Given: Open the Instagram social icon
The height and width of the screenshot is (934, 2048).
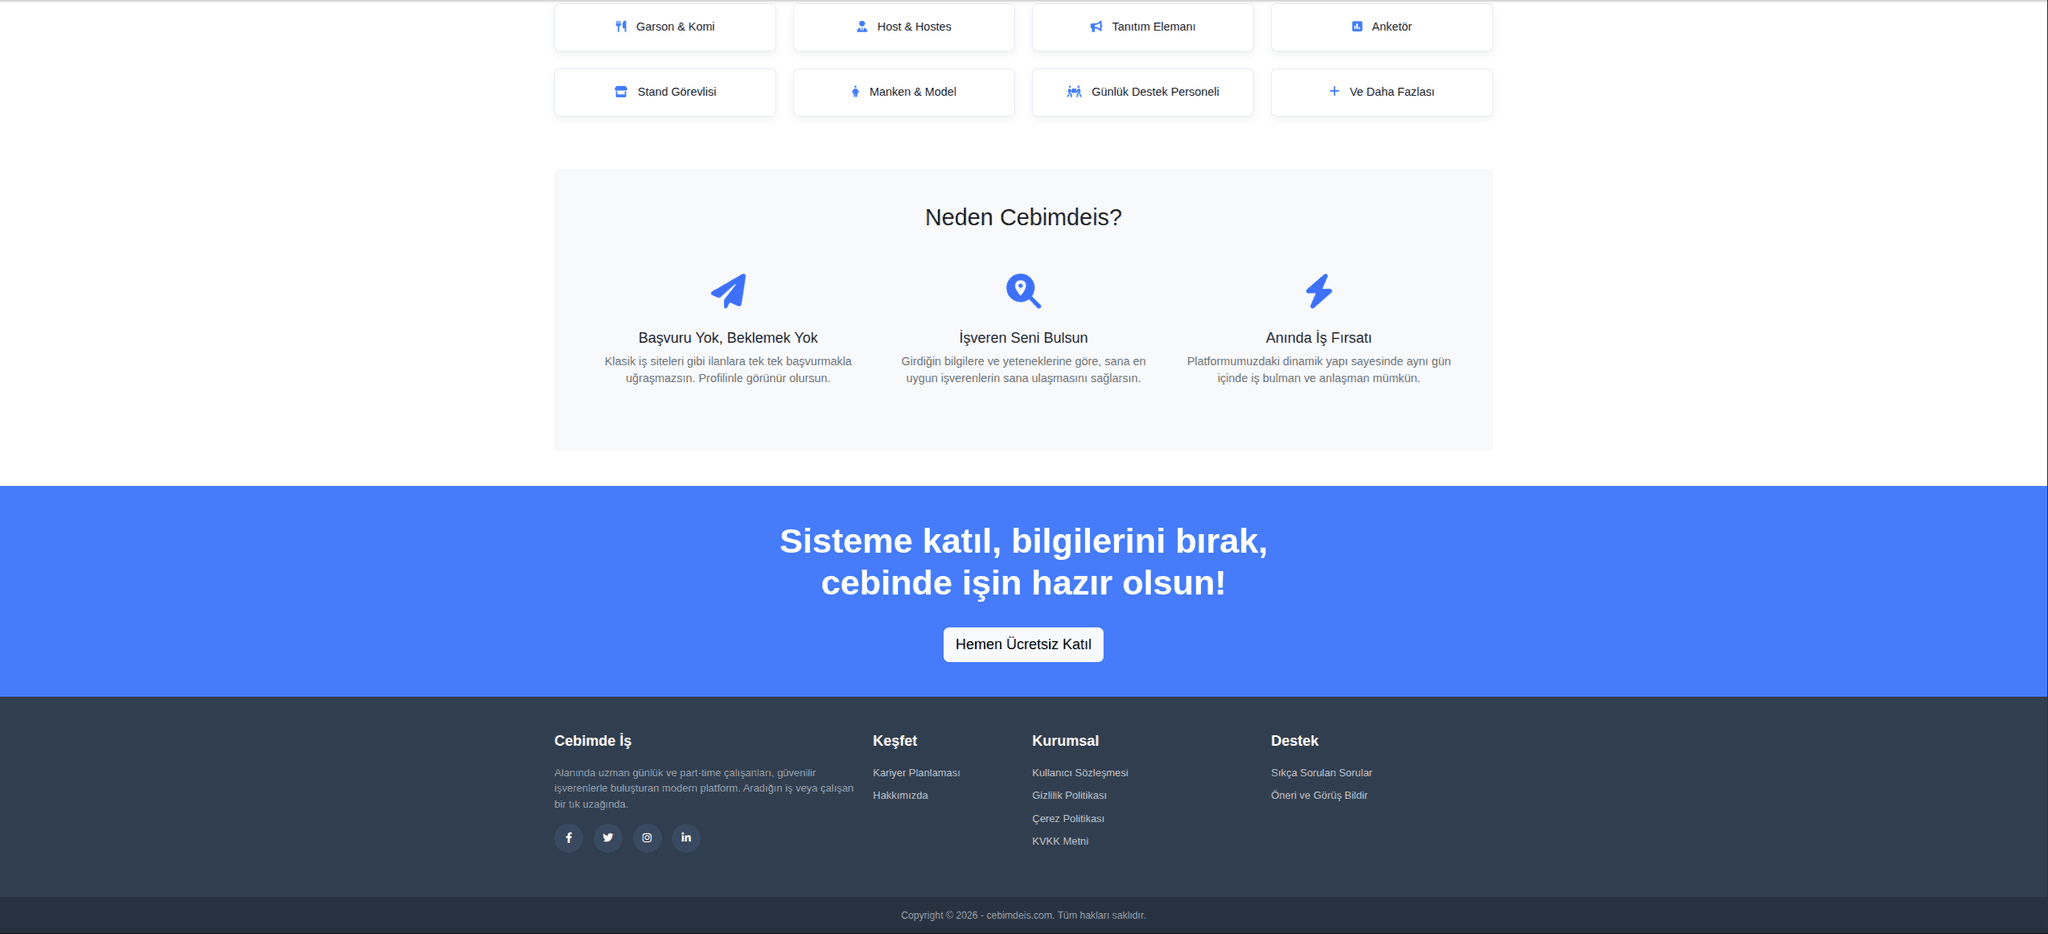Looking at the screenshot, I should (647, 838).
